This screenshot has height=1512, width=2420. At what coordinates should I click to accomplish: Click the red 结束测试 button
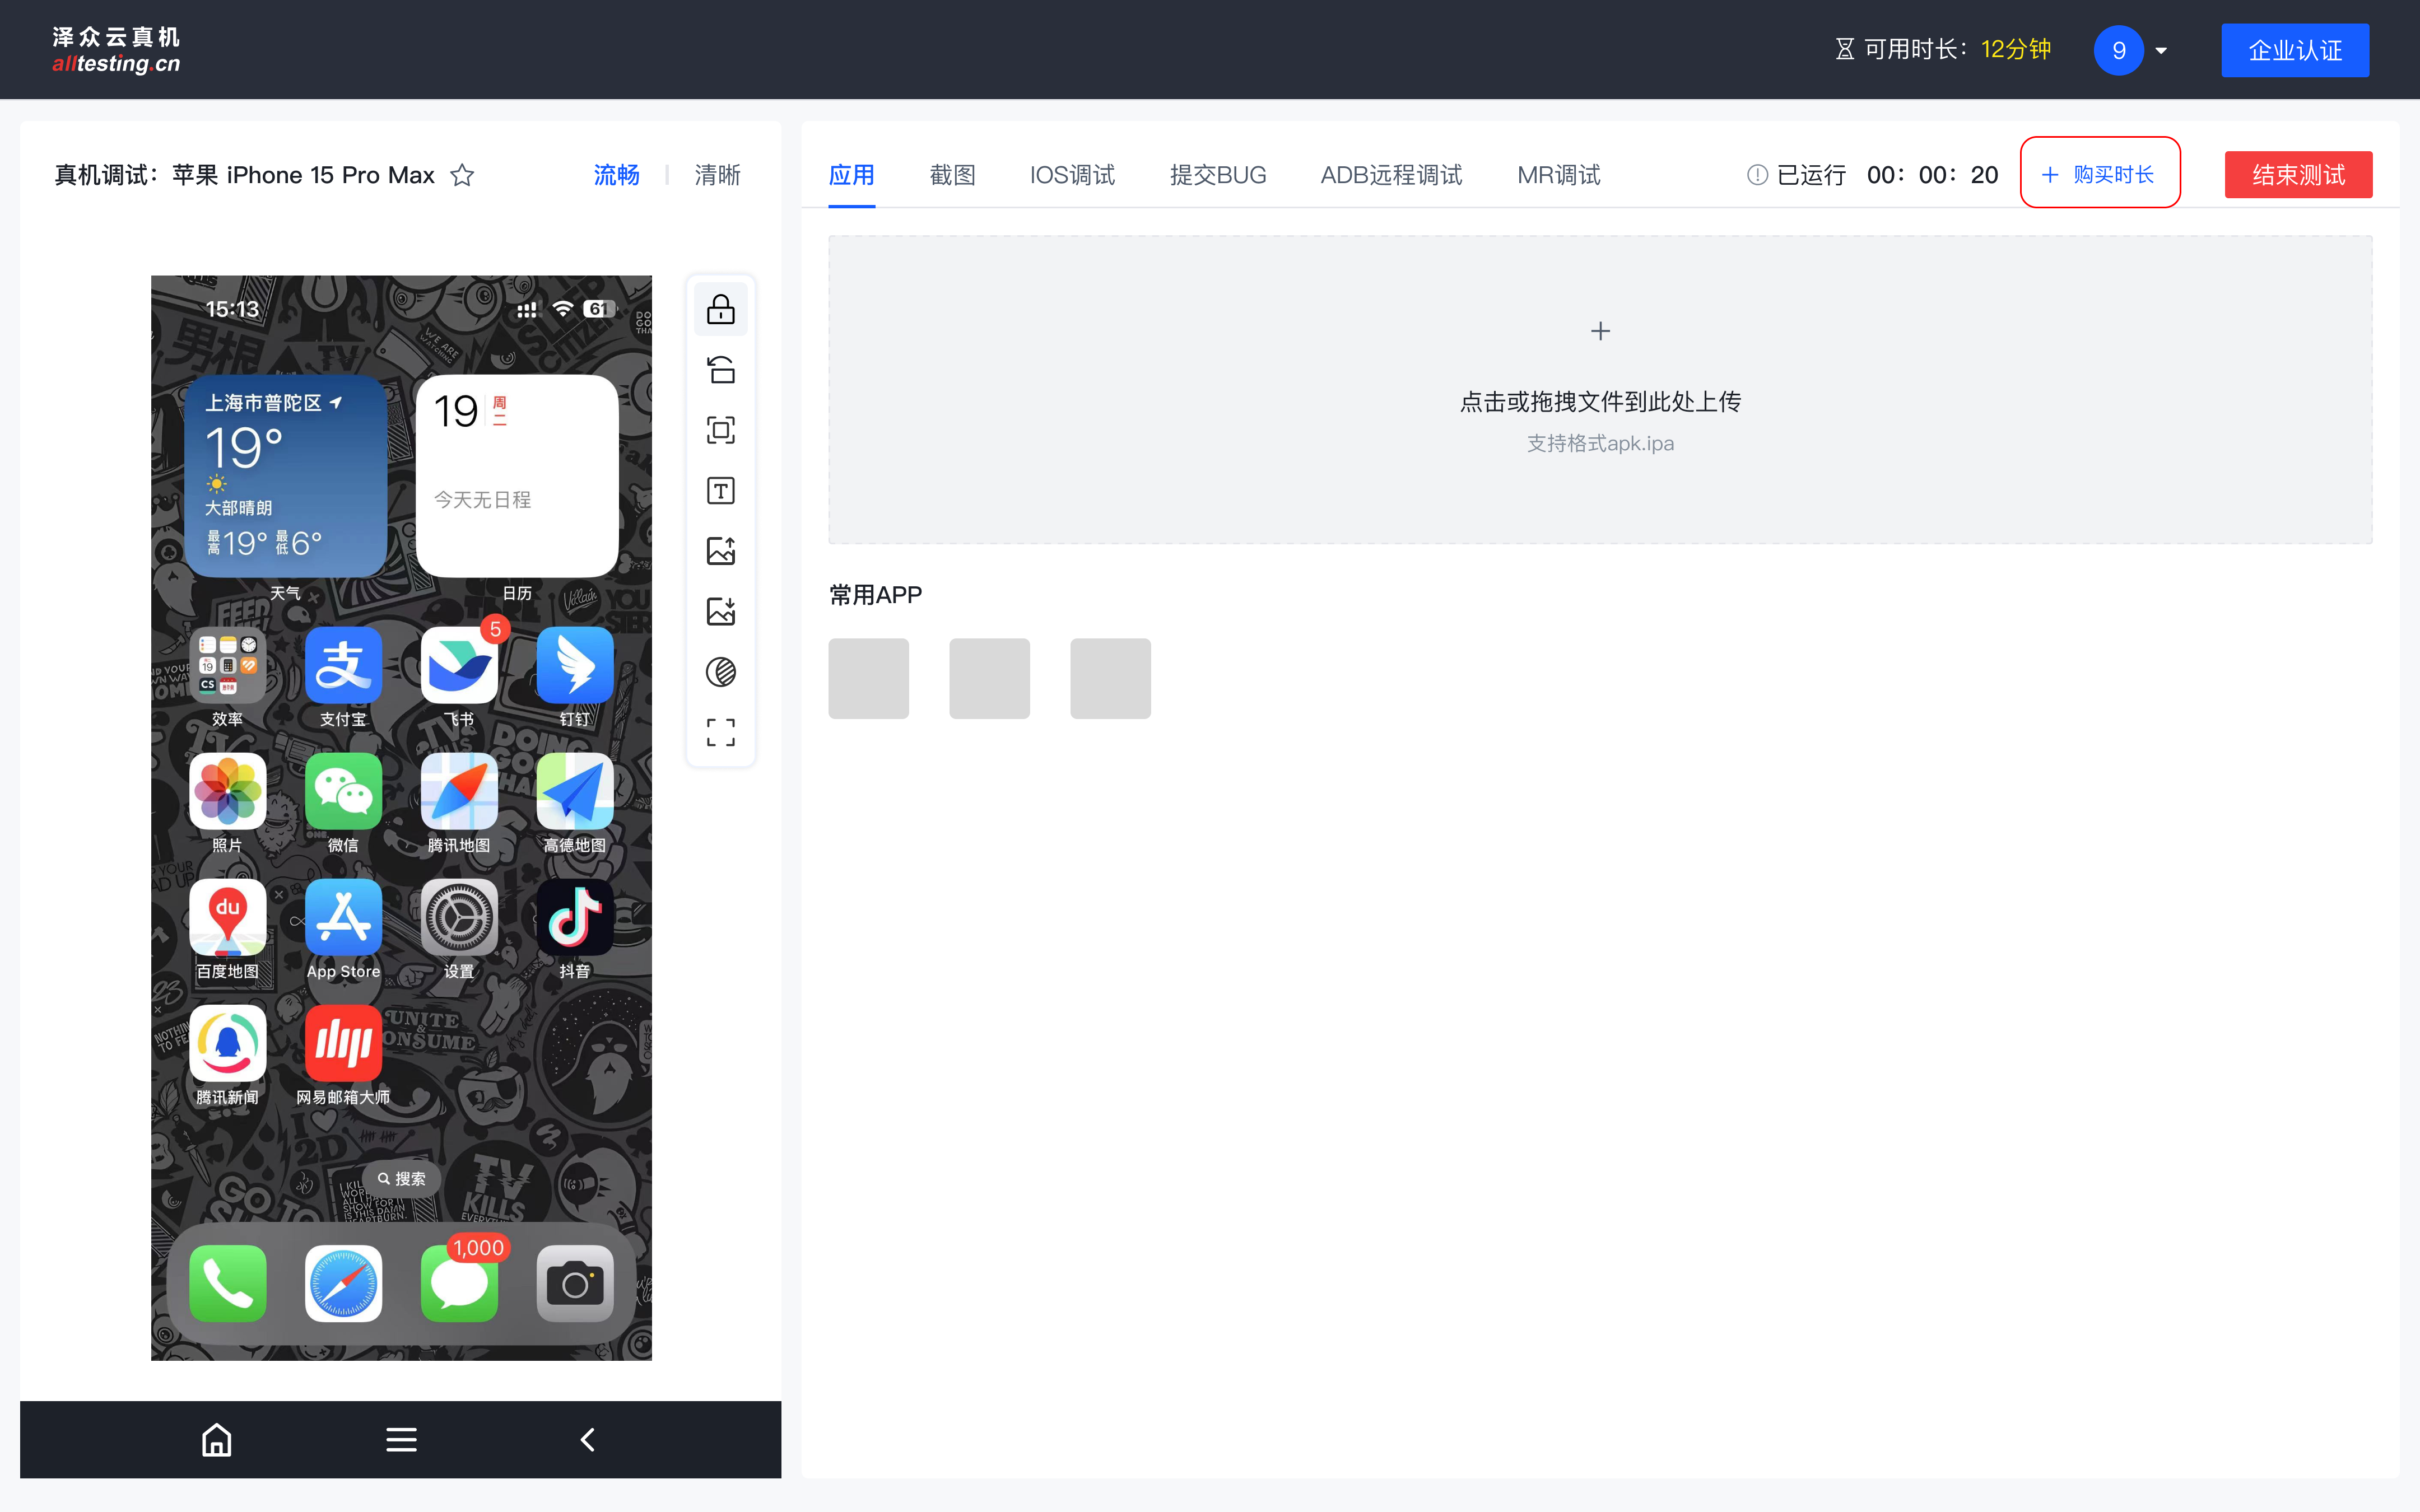click(2297, 175)
